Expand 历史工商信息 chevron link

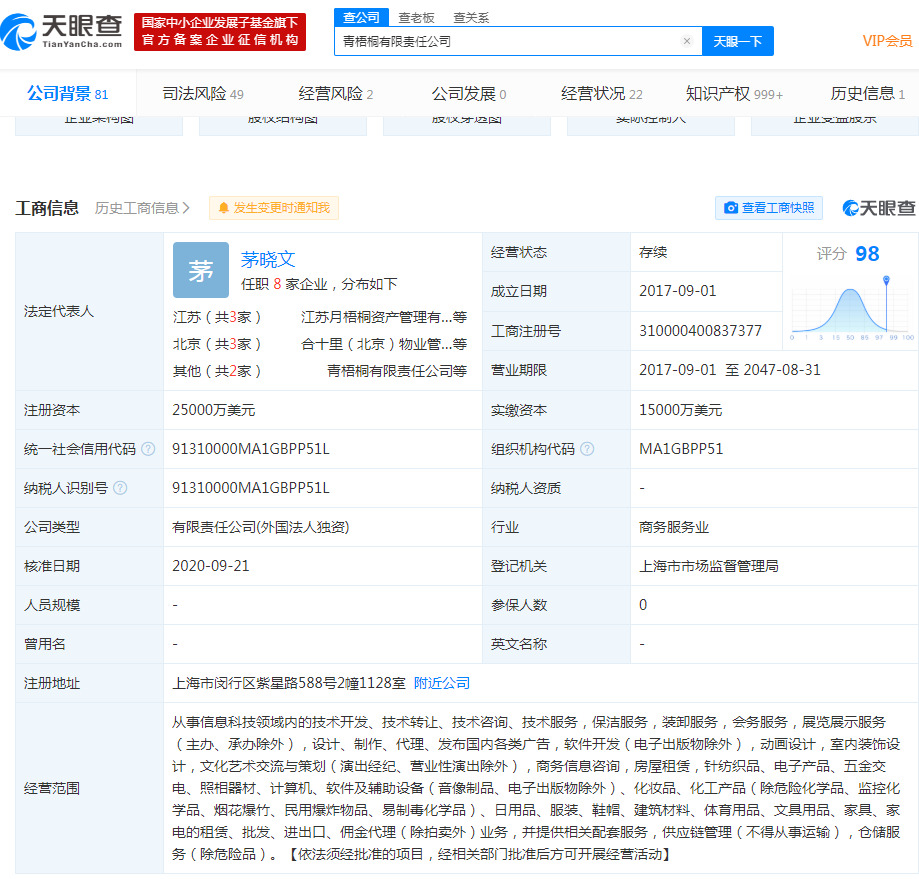point(142,208)
